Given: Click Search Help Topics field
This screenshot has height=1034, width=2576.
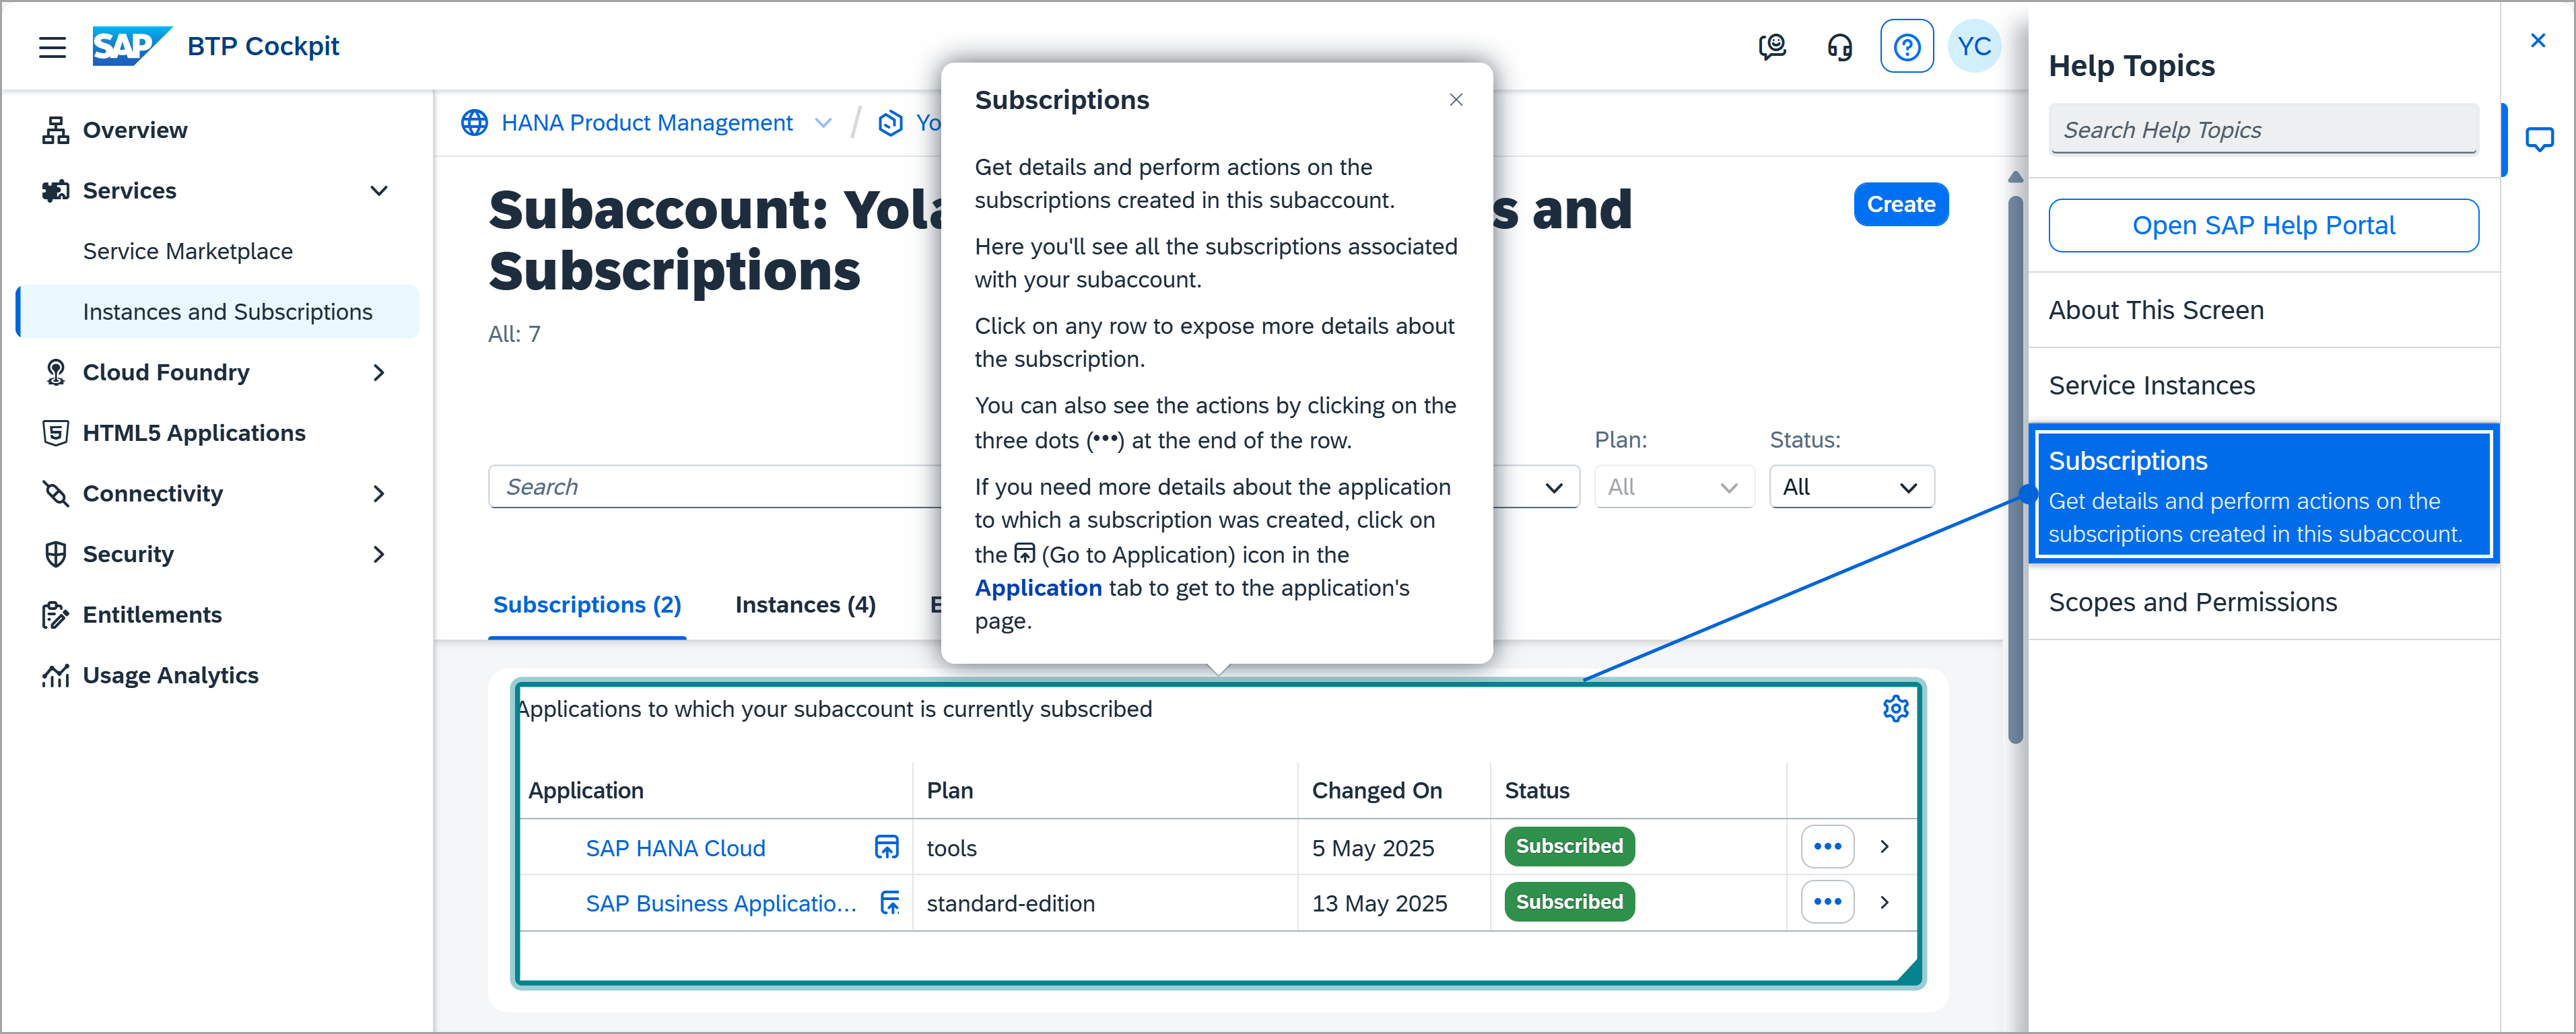Looking at the screenshot, I should [2263, 130].
